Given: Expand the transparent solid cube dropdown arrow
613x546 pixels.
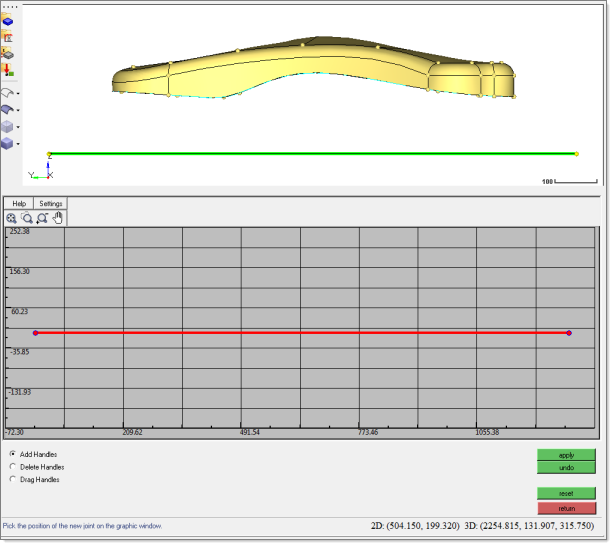Looking at the screenshot, I should click(x=18, y=127).
